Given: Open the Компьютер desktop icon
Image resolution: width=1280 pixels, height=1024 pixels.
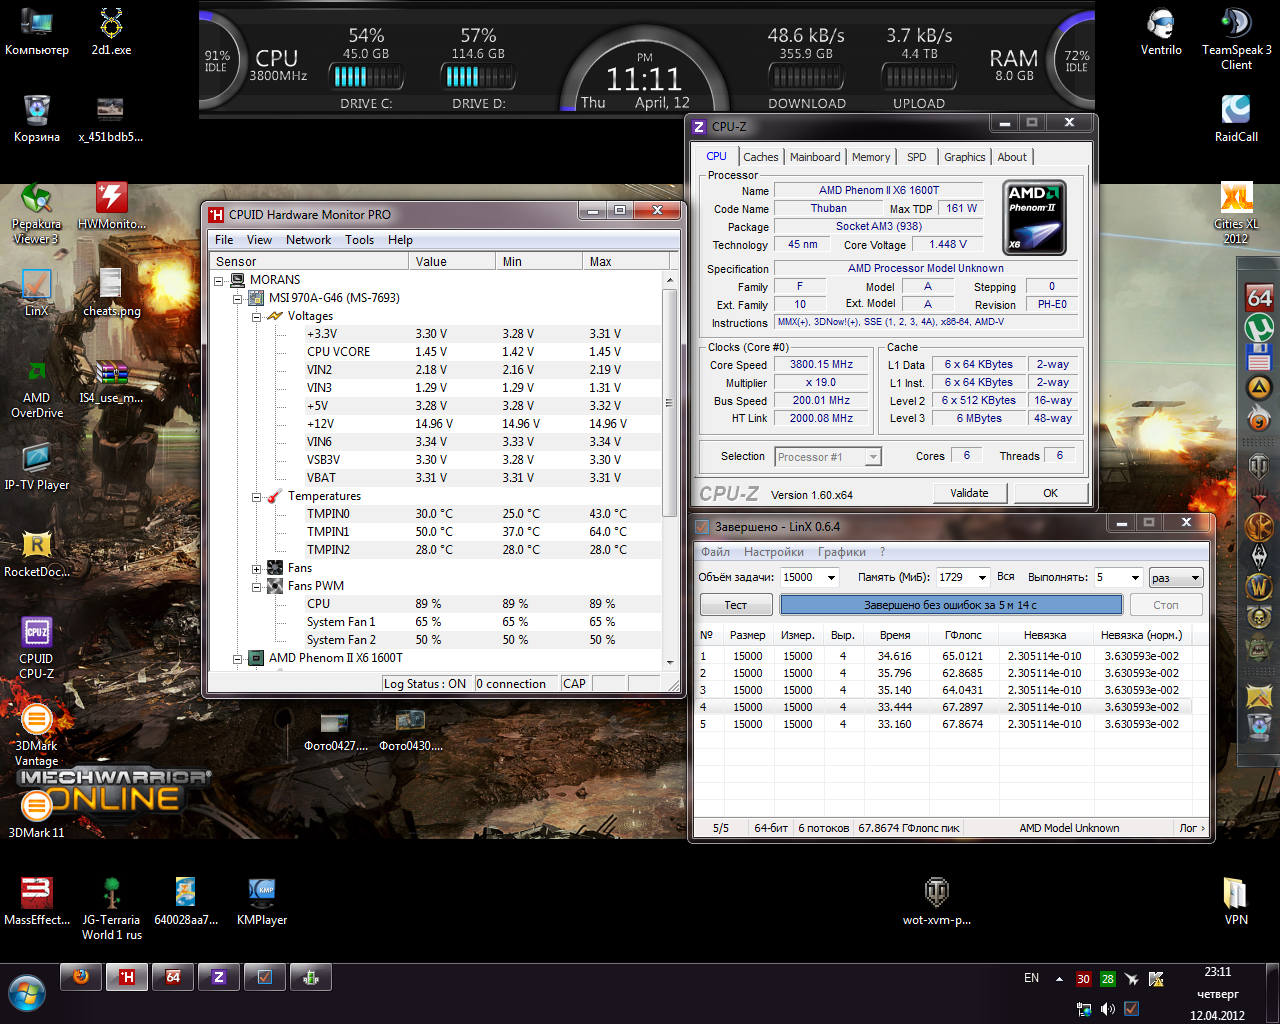Looking at the screenshot, I should point(37,32).
